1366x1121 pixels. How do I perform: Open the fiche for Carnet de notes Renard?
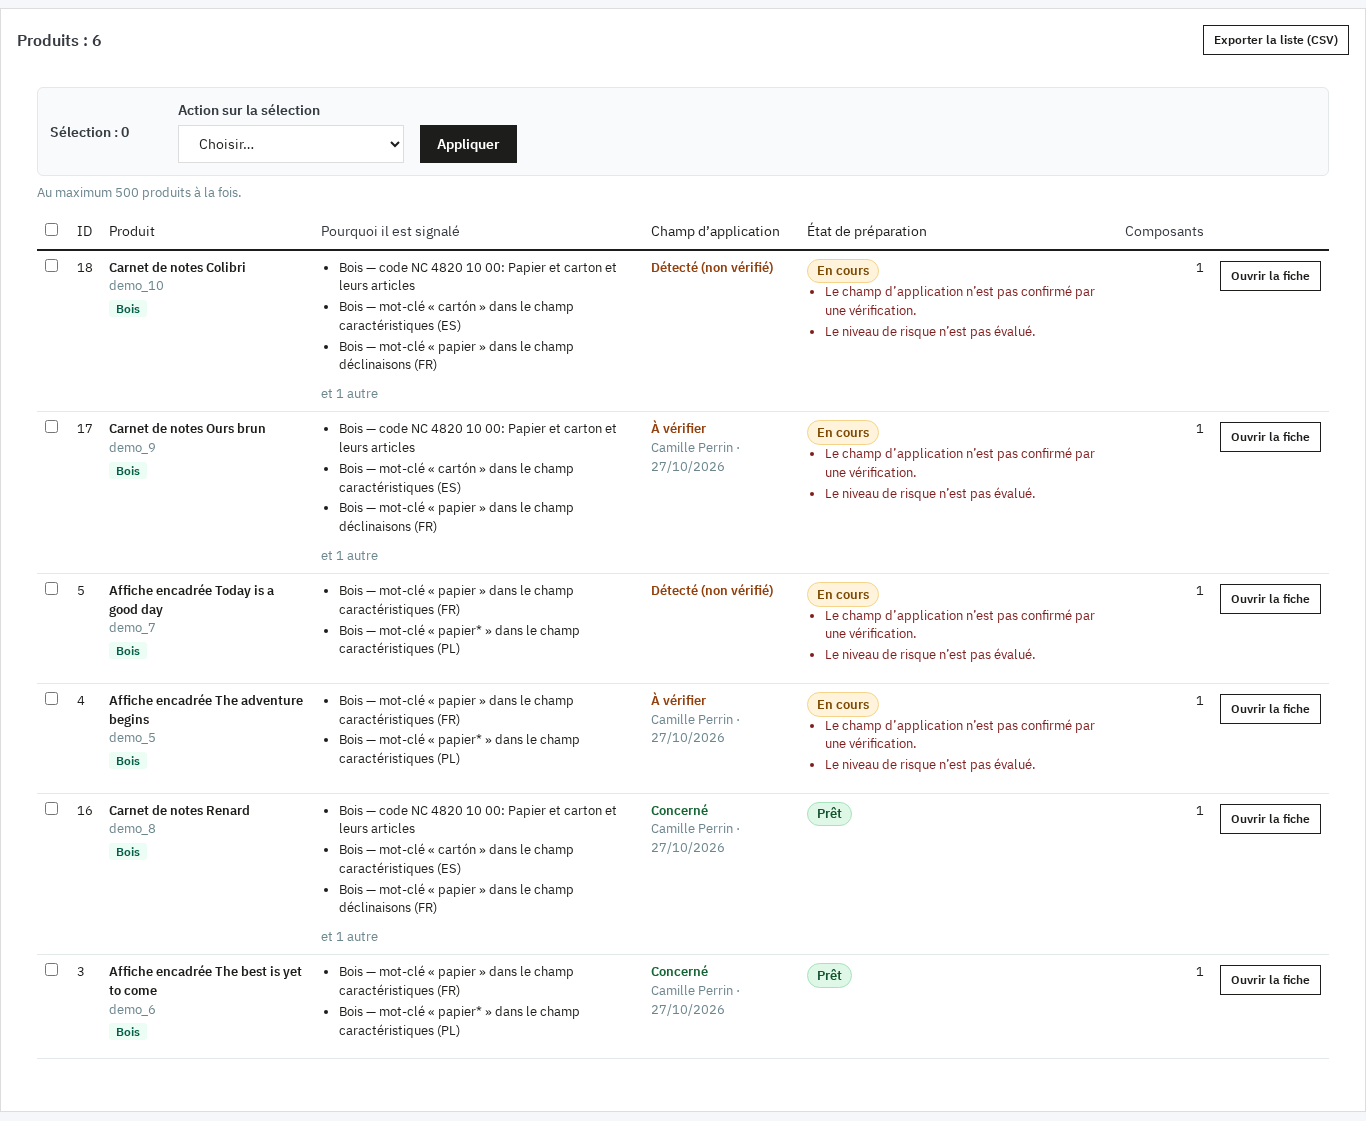click(1270, 819)
